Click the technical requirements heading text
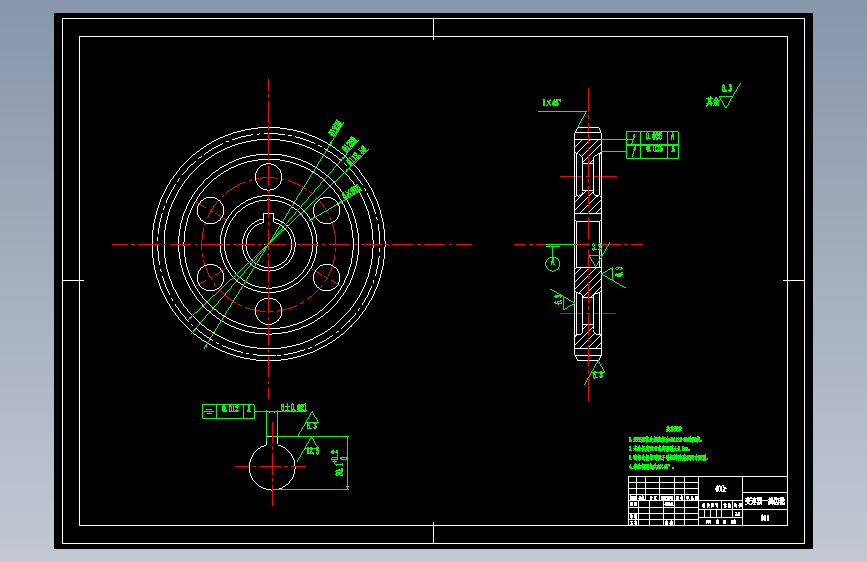 (x=673, y=429)
